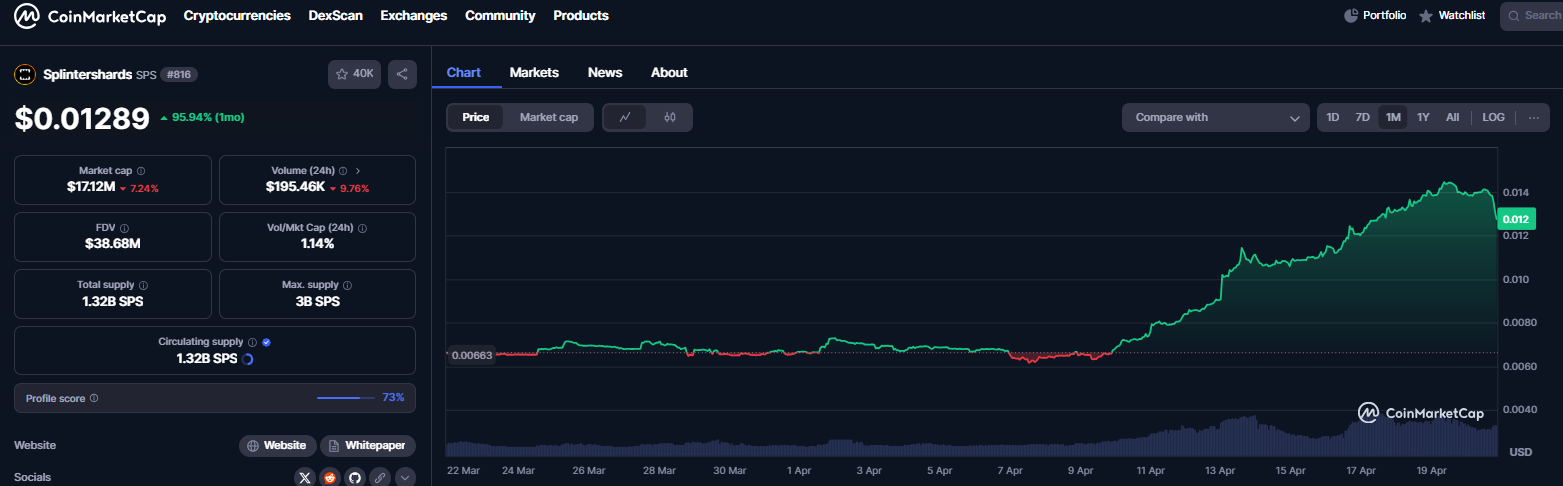
Task: Show Market cap info tooltip icon
Action: (141, 171)
